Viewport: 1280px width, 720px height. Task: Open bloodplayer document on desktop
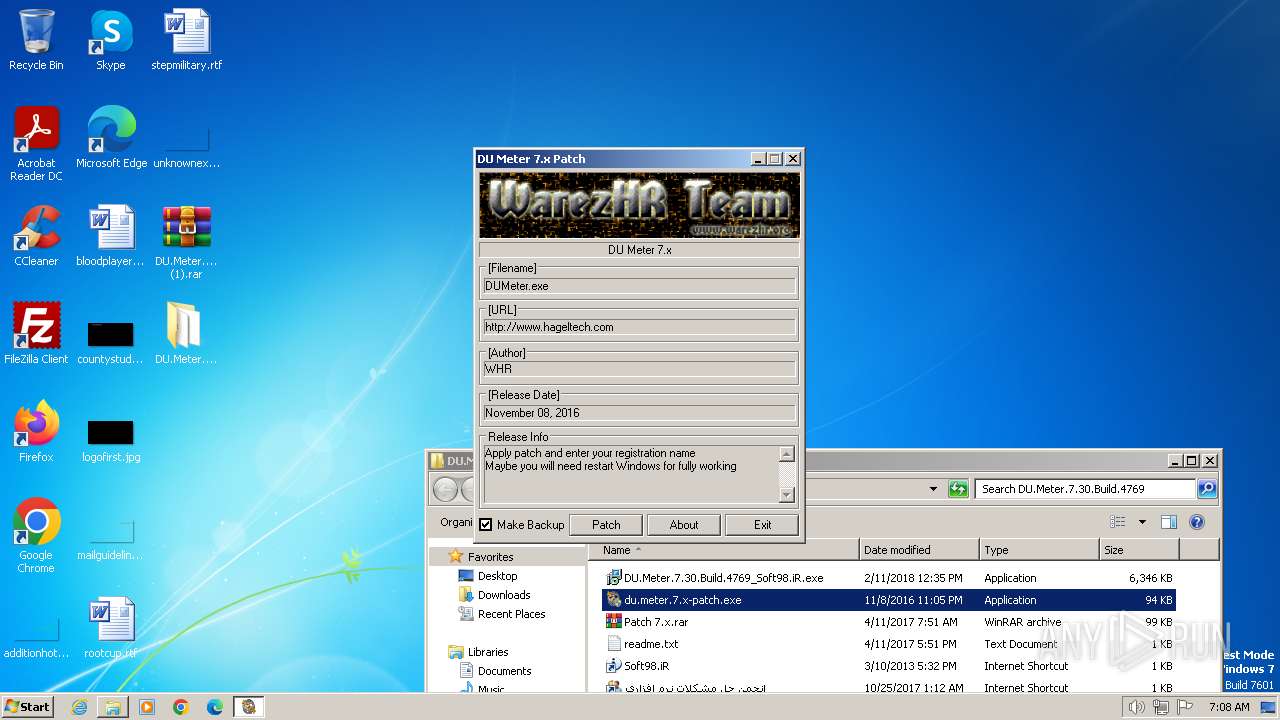click(111, 235)
